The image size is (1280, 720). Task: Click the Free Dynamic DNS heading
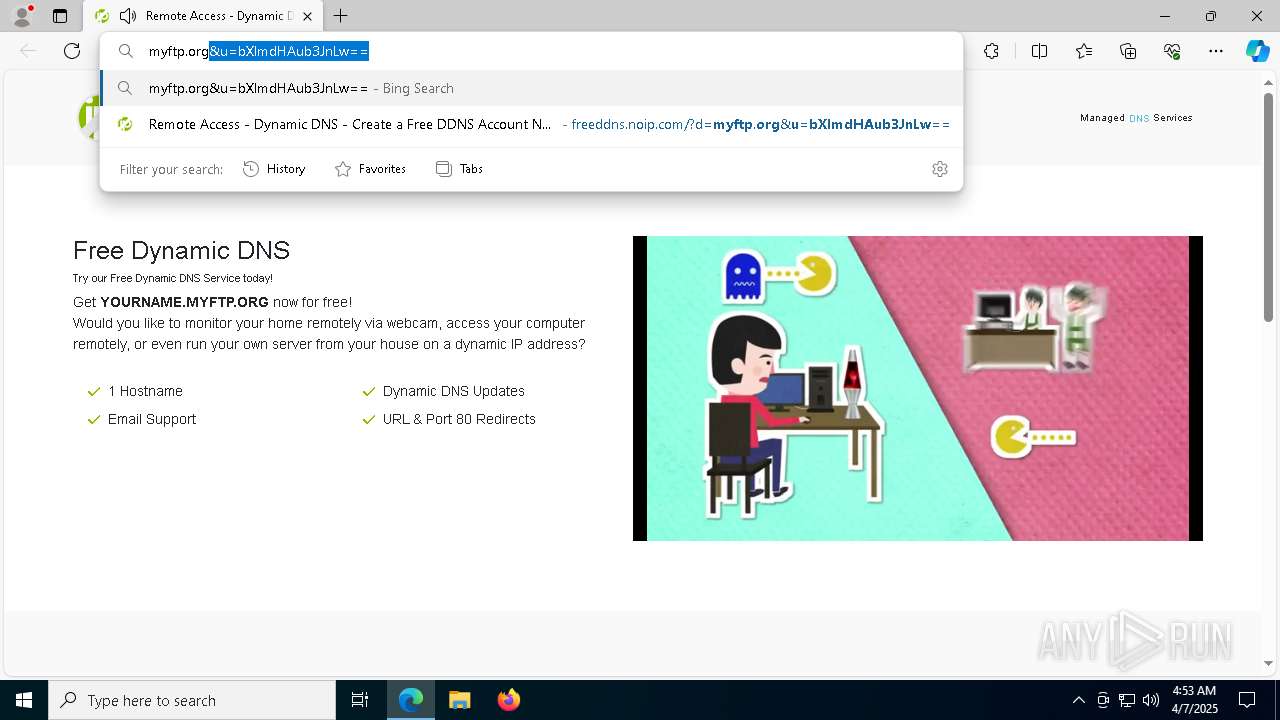pos(181,250)
